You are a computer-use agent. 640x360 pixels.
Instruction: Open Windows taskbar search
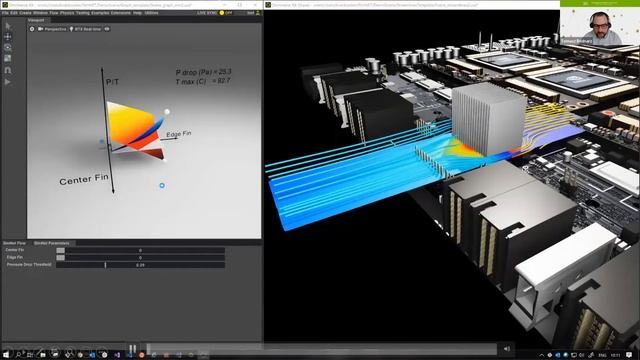tap(19, 355)
